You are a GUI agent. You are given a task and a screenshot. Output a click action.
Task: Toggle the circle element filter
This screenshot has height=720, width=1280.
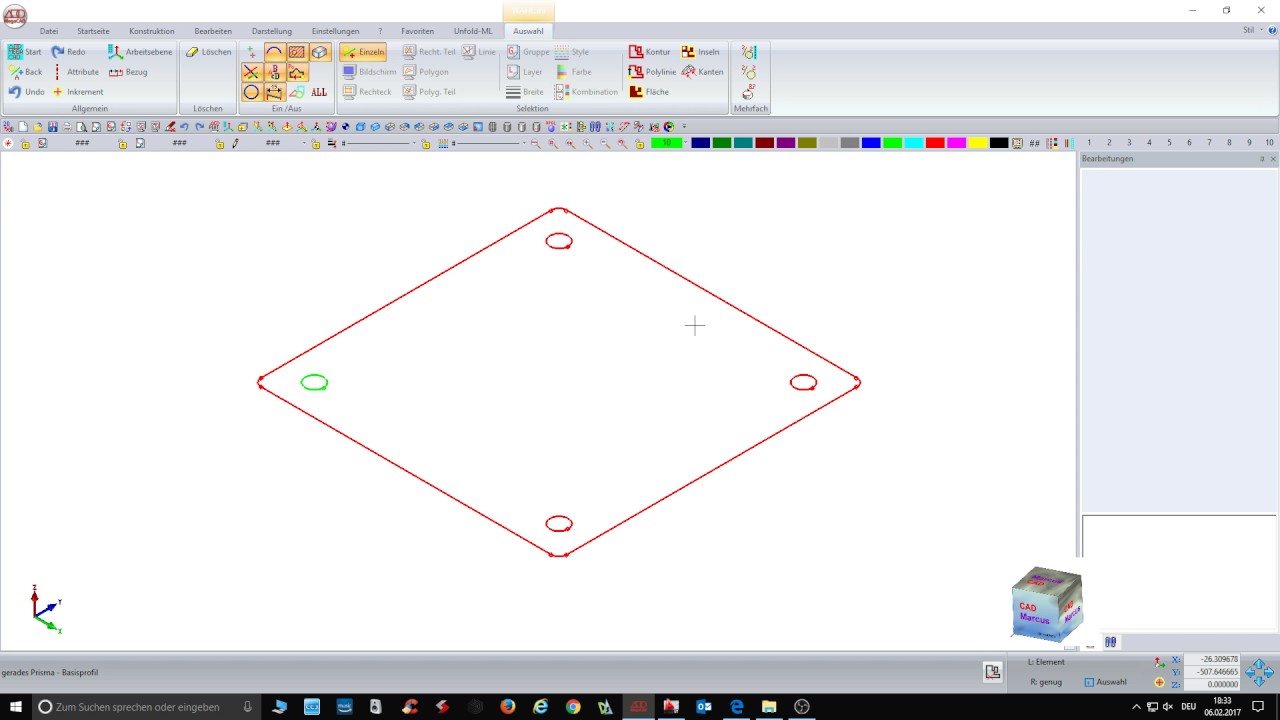[x=252, y=92]
